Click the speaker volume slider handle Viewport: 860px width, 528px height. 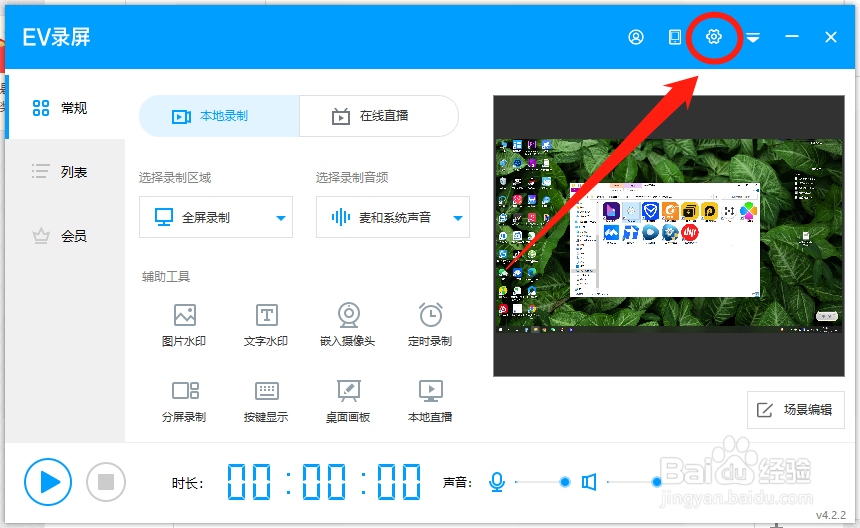[657, 482]
